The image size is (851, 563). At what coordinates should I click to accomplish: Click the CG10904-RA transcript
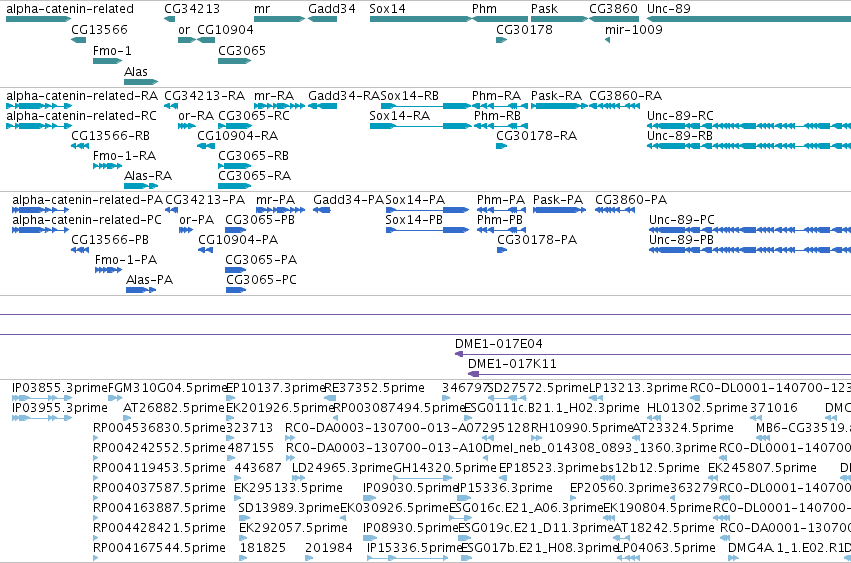(206, 146)
